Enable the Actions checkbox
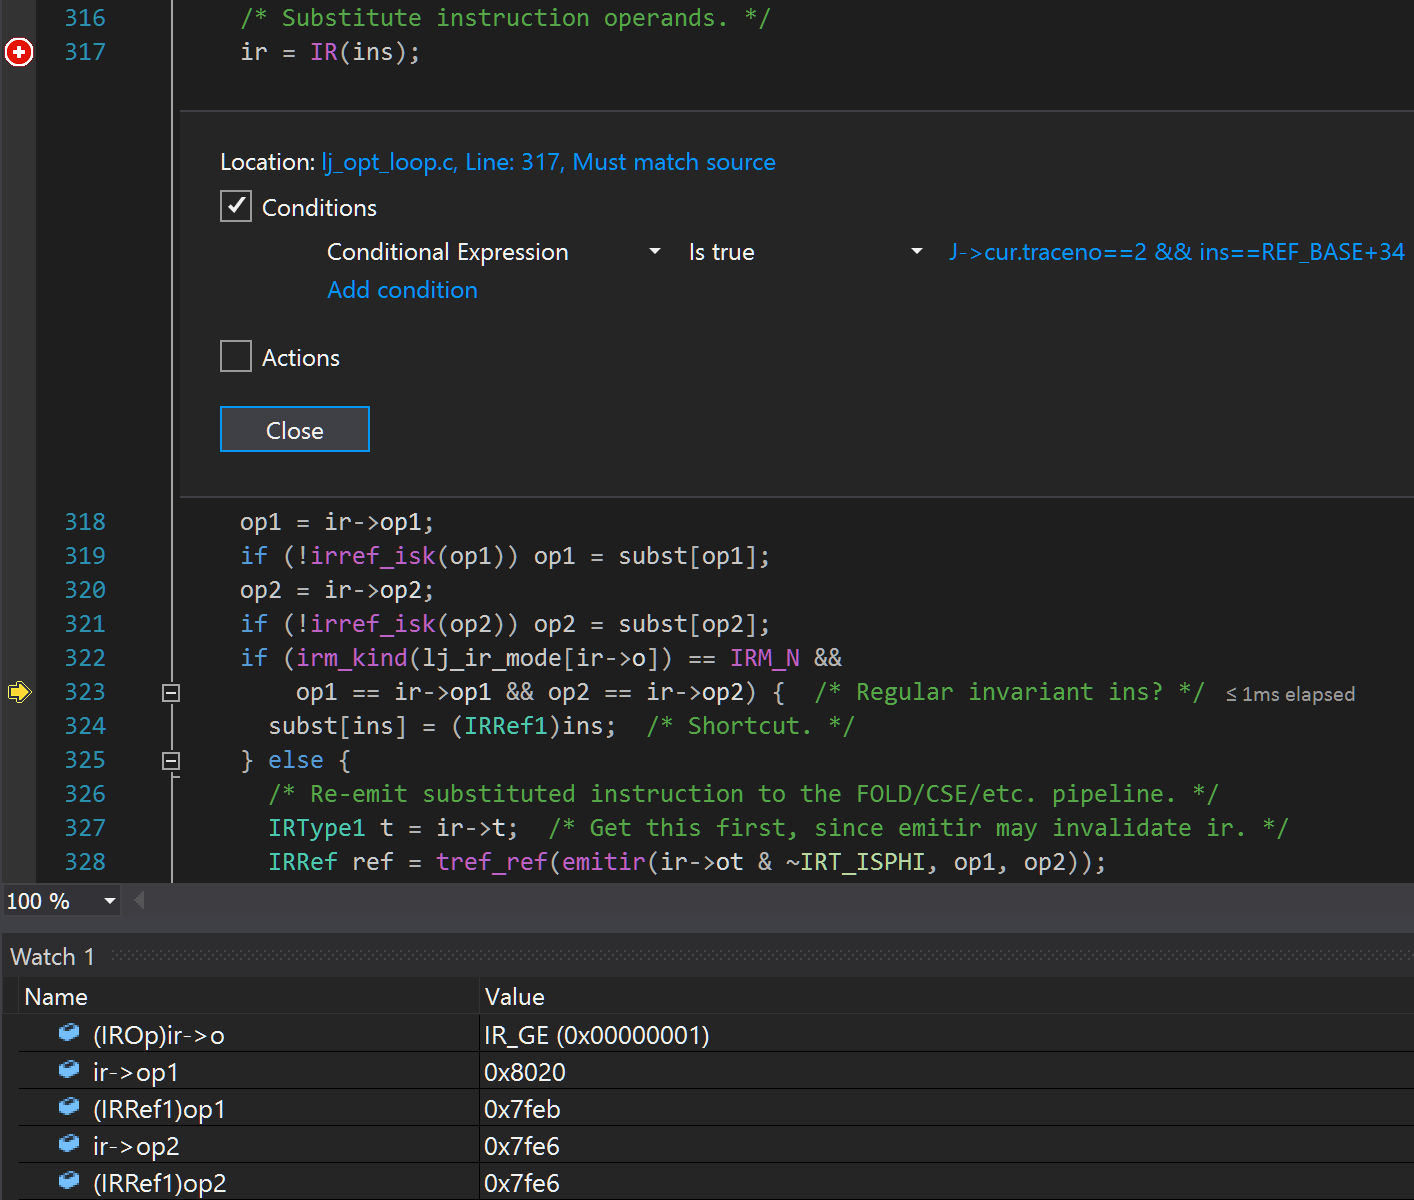 pyautogui.click(x=236, y=357)
